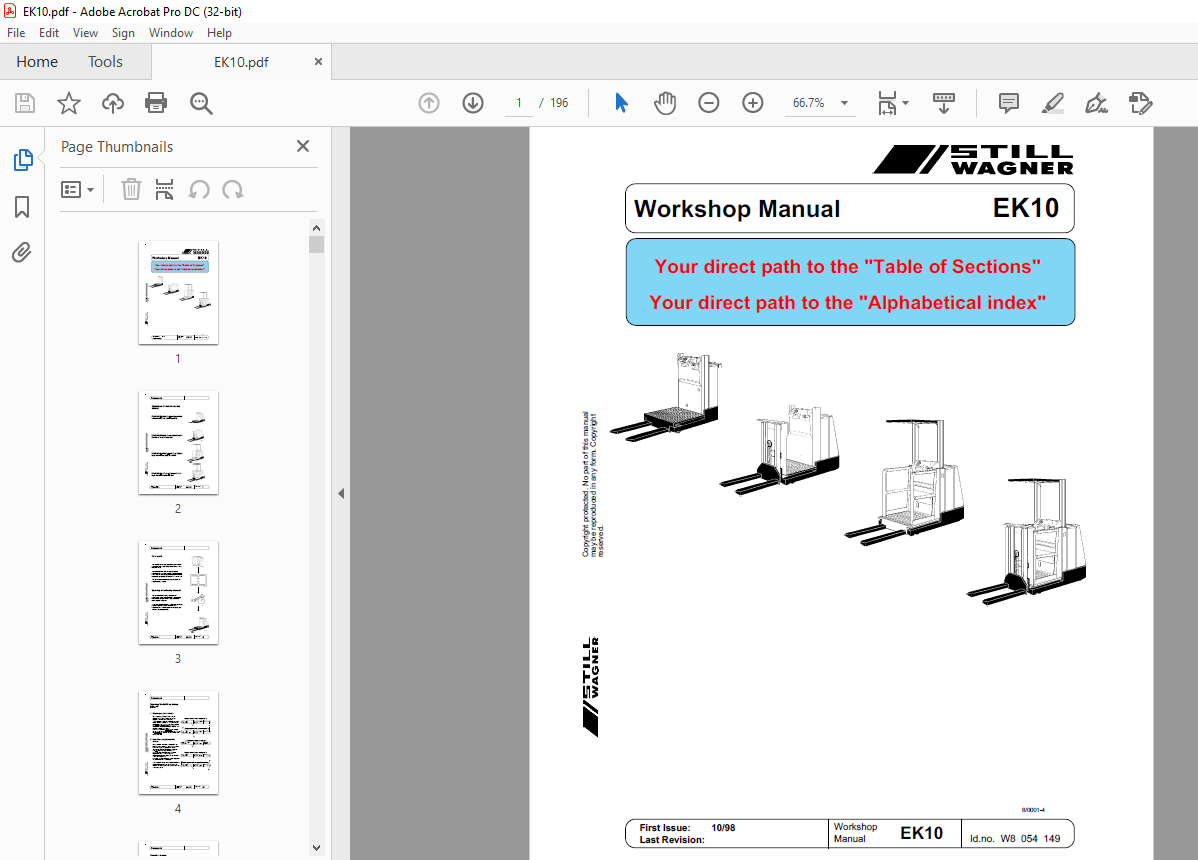The height and width of the screenshot is (860, 1198).
Task: Click the 66.7% zoom value field
Action: pos(808,103)
